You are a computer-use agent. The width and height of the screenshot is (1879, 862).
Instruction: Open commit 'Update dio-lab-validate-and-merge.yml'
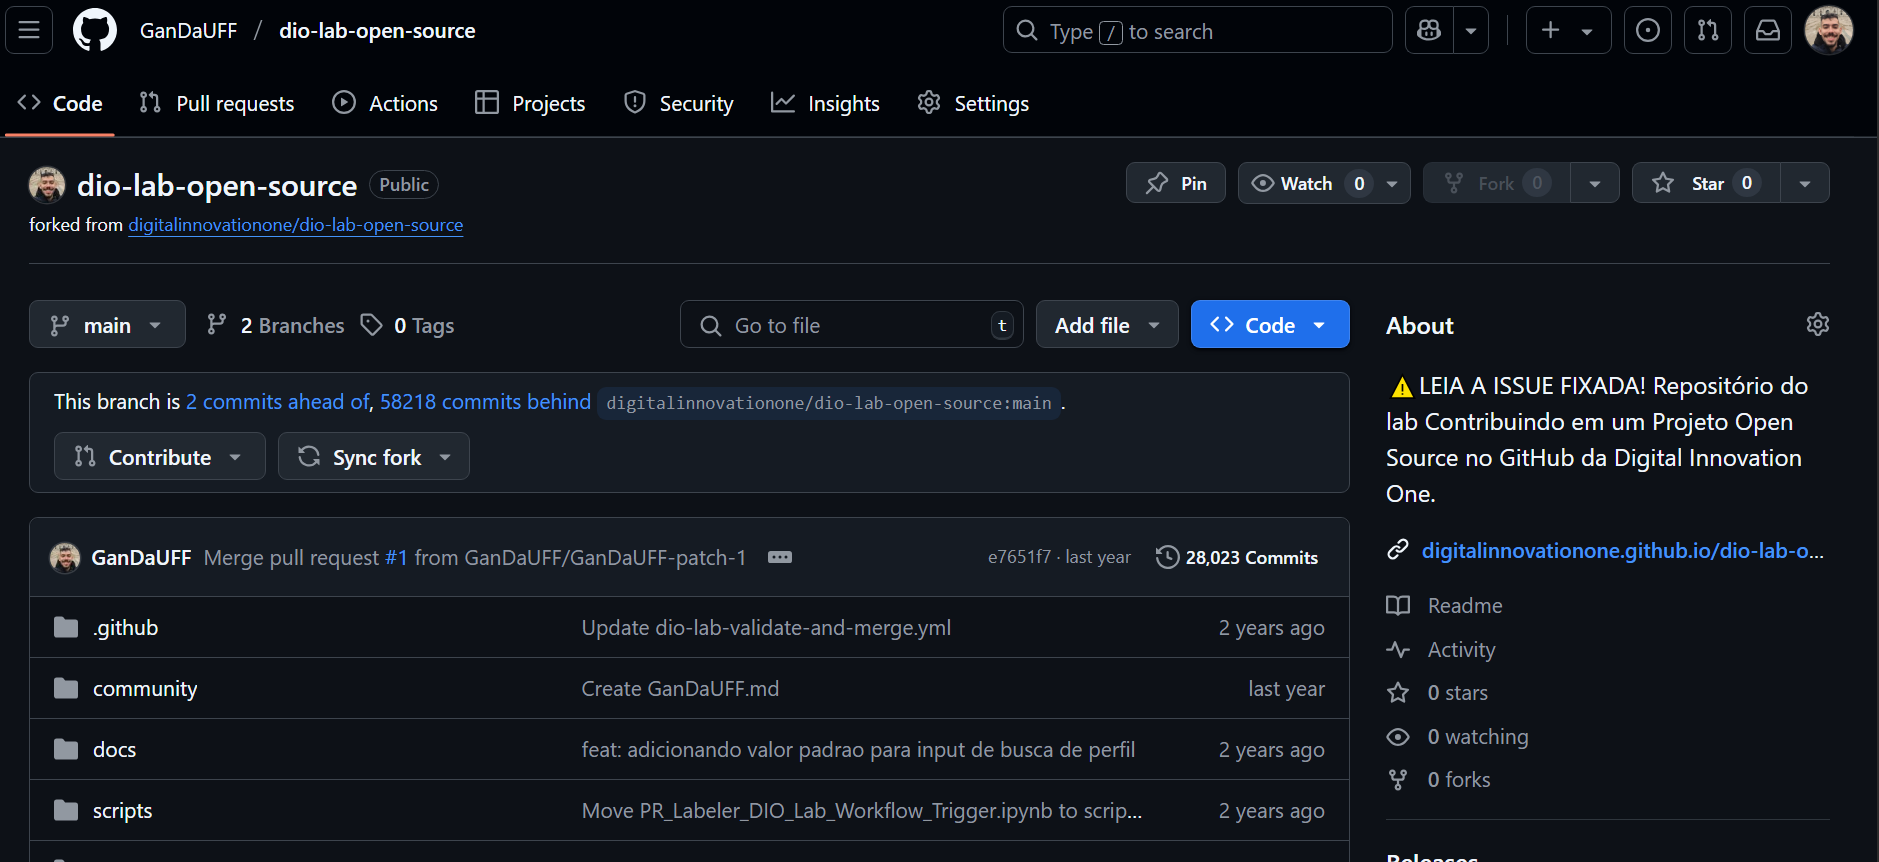pos(766,627)
